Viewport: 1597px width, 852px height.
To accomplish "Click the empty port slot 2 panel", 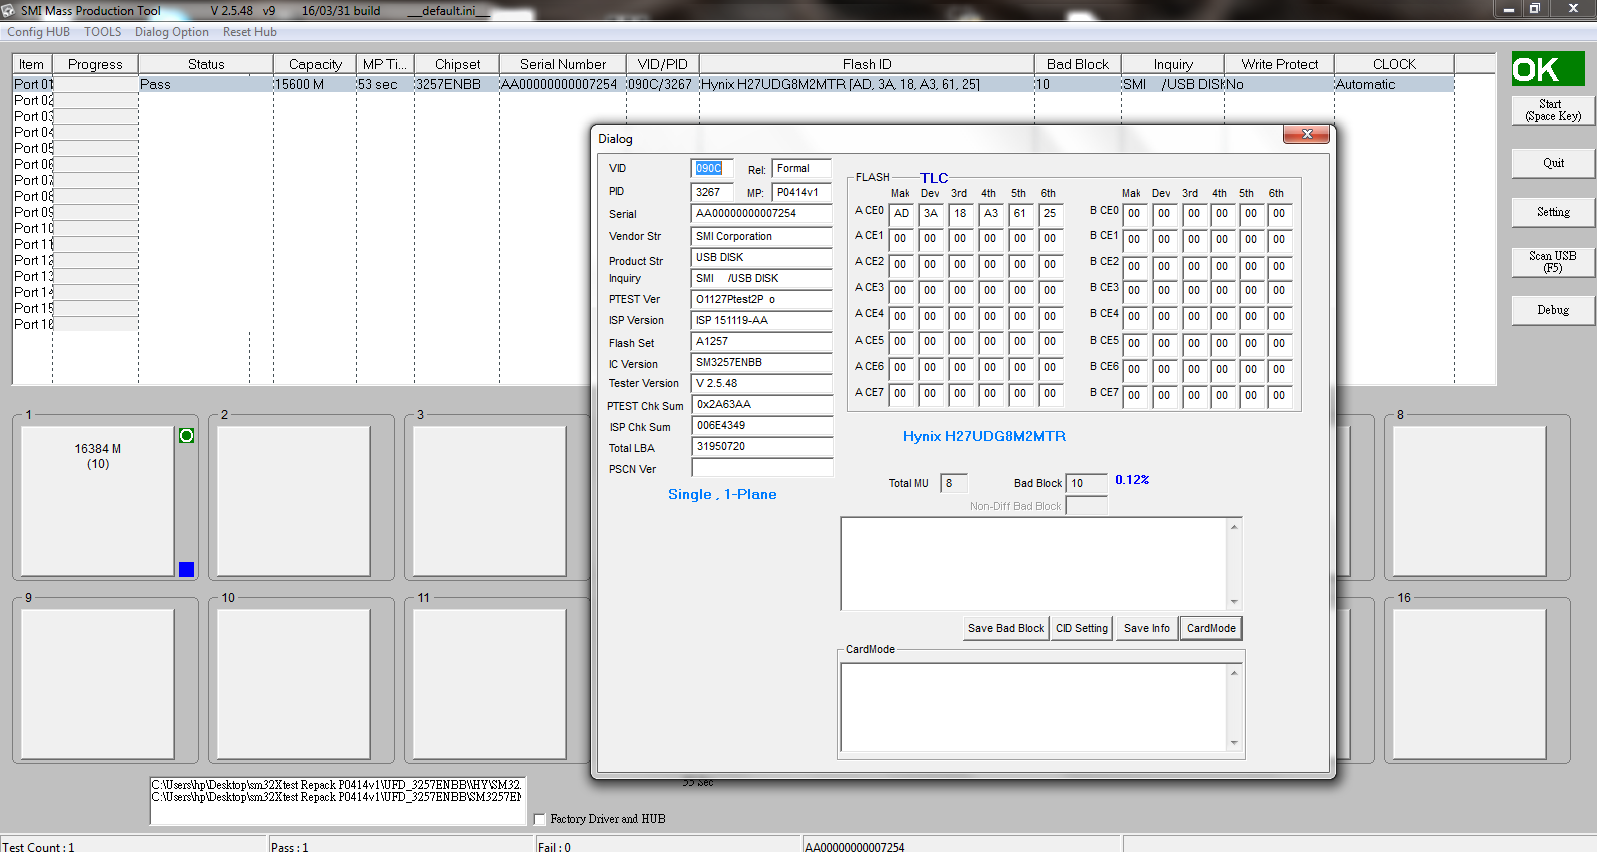I will tap(293, 501).
